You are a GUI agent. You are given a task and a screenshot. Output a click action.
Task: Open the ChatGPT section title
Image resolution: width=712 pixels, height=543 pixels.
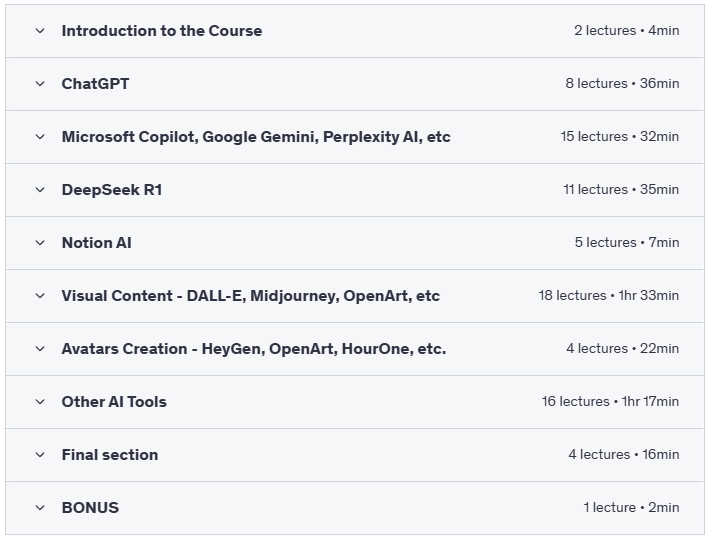pyautogui.click(x=95, y=84)
